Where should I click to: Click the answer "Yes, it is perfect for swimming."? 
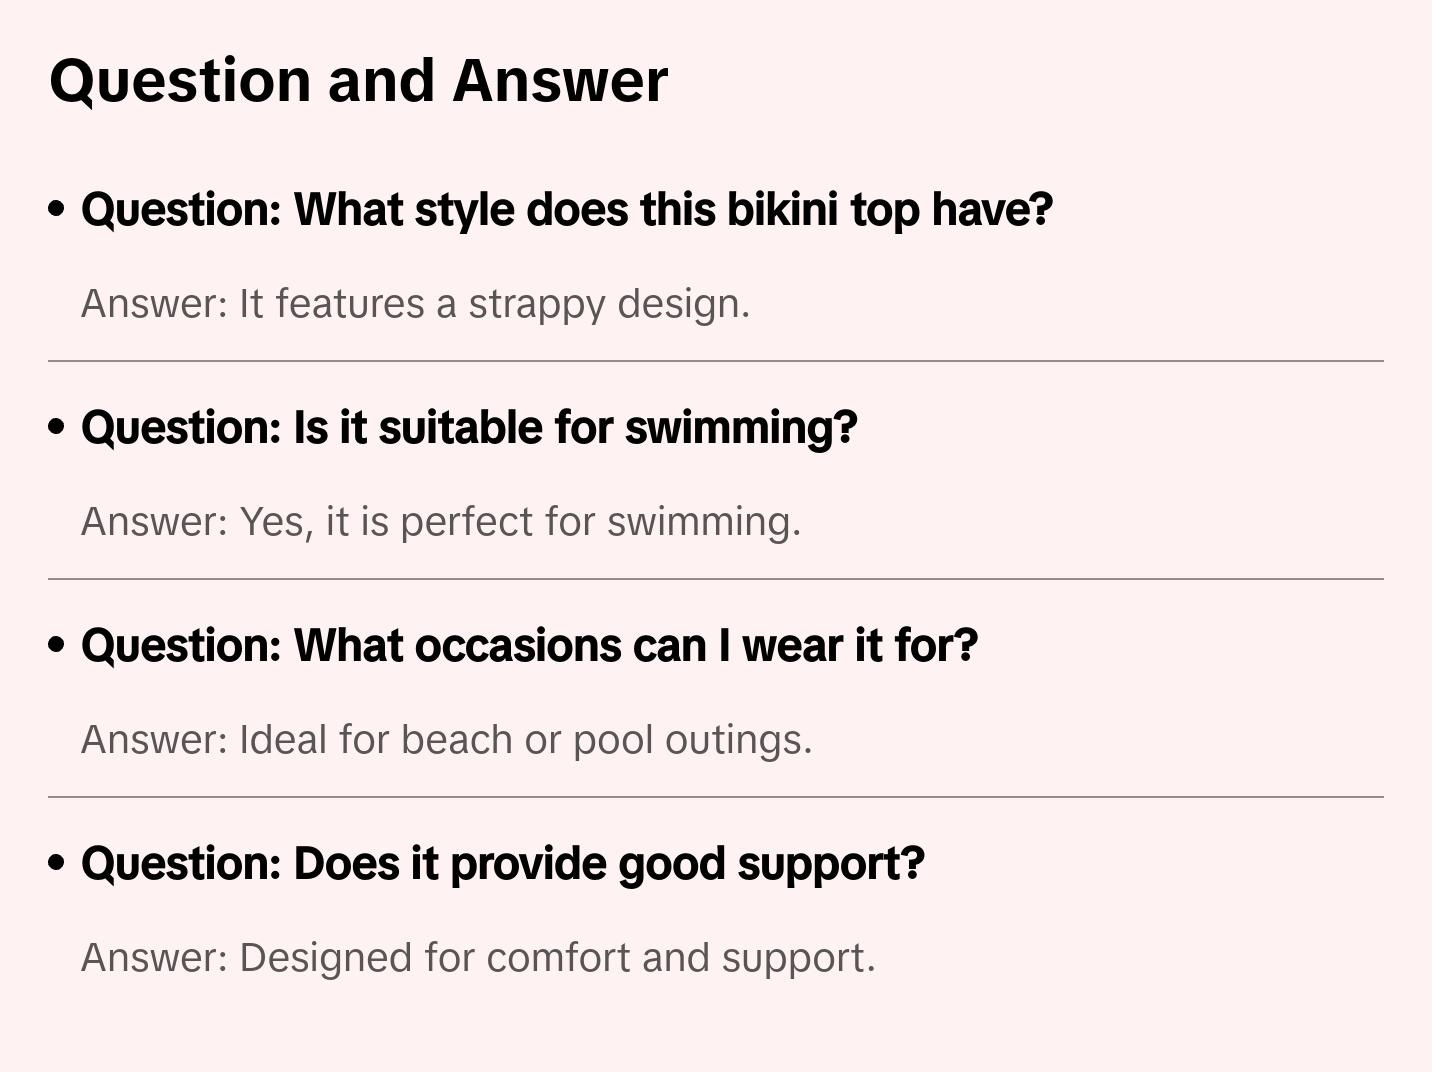441,522
